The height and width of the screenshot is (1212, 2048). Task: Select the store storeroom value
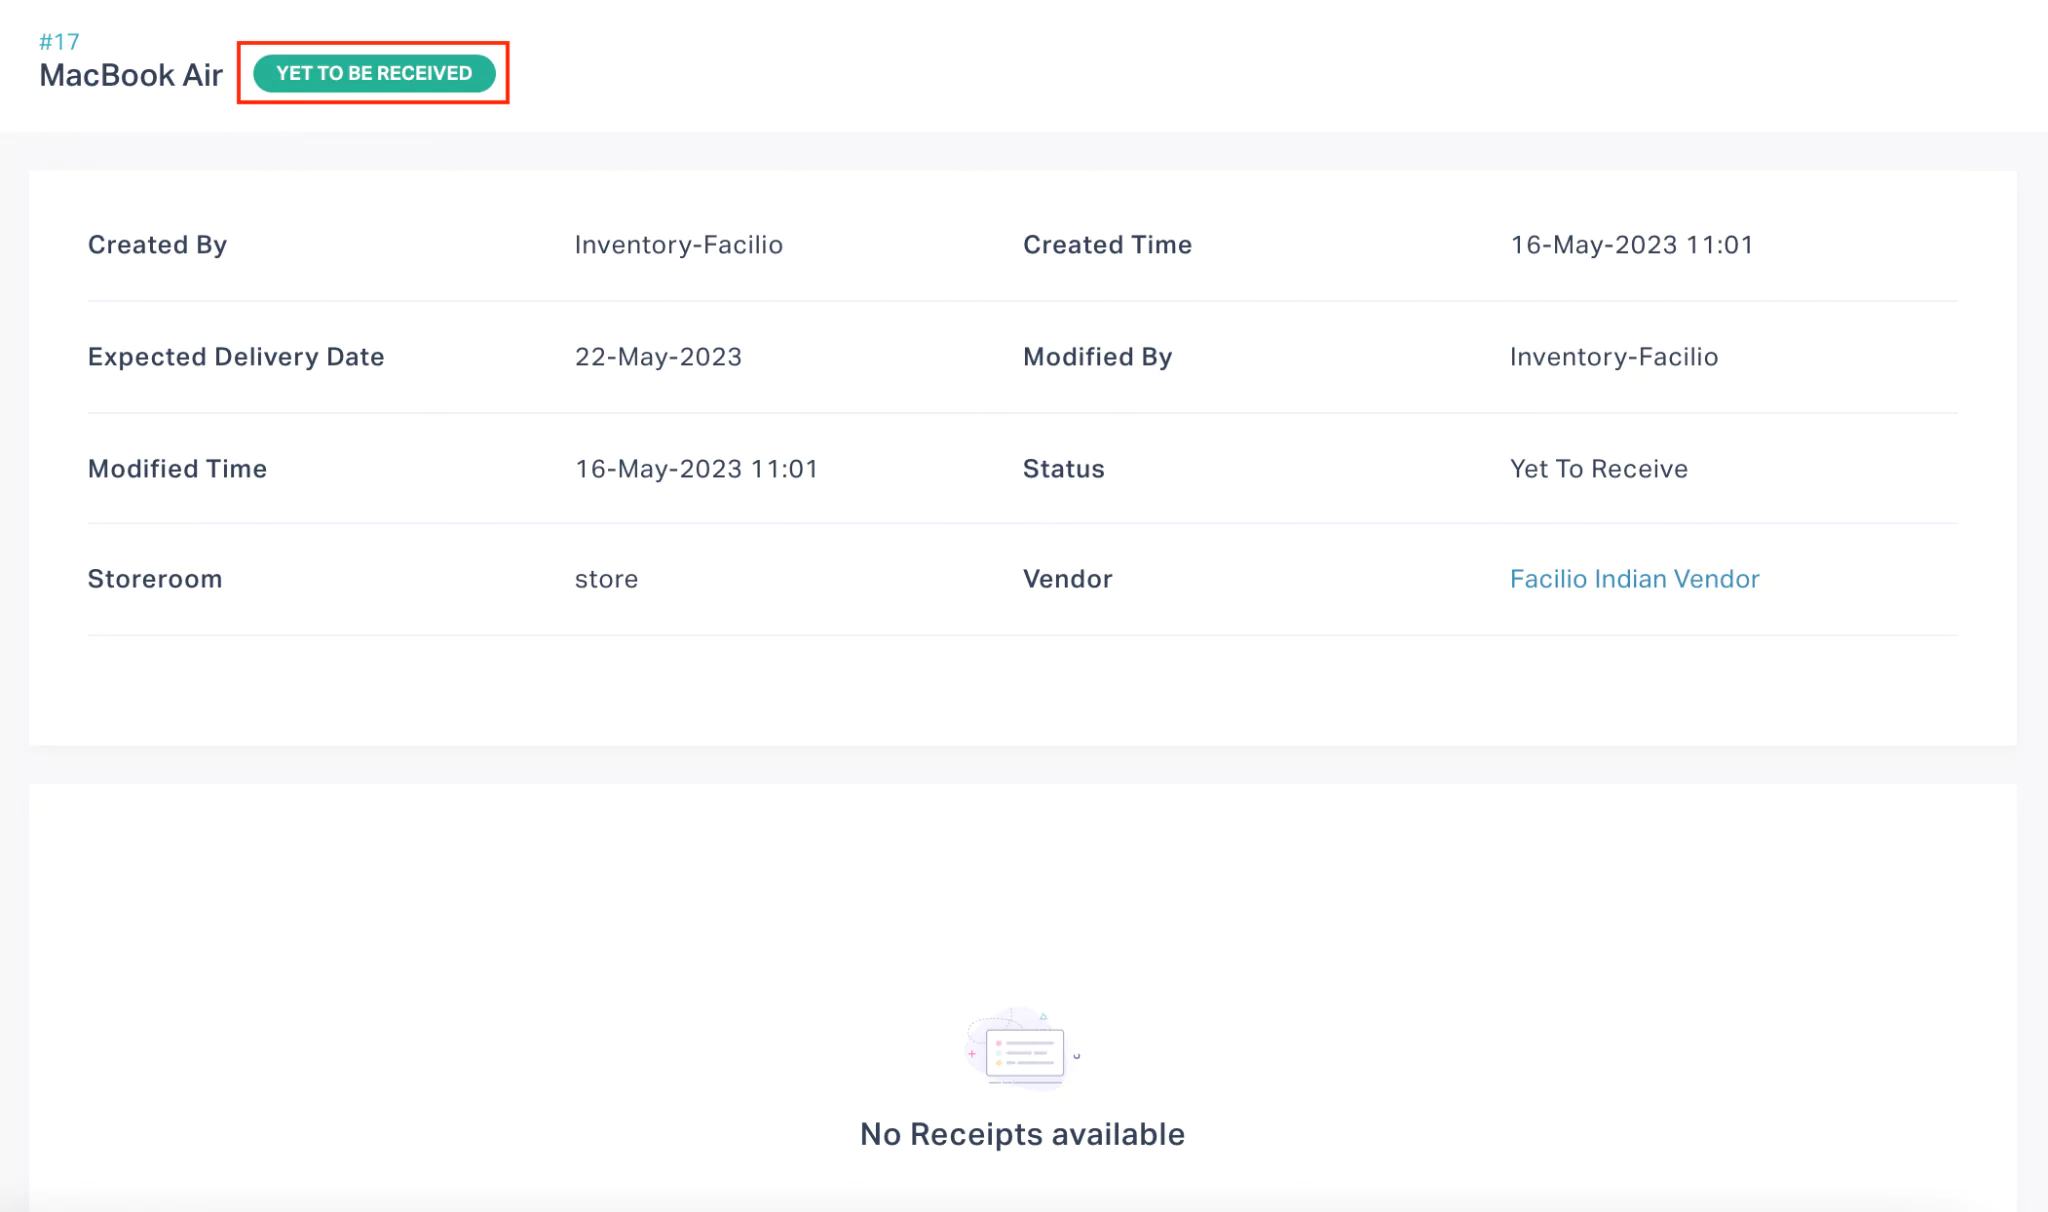pyautogui.click(x=606, y=579)
